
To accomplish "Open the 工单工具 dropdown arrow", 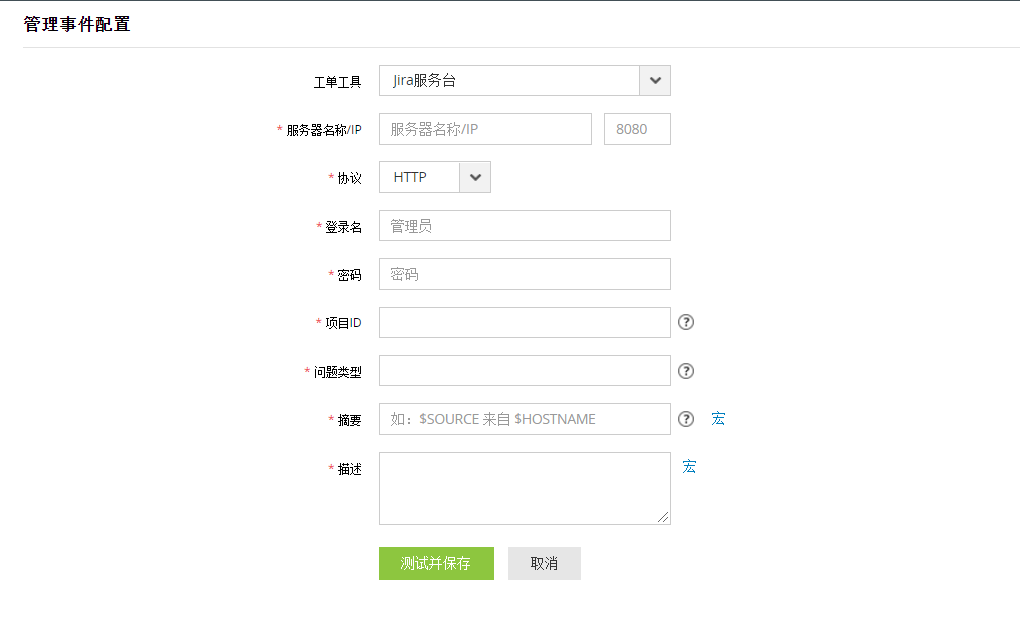I will 655,81.
